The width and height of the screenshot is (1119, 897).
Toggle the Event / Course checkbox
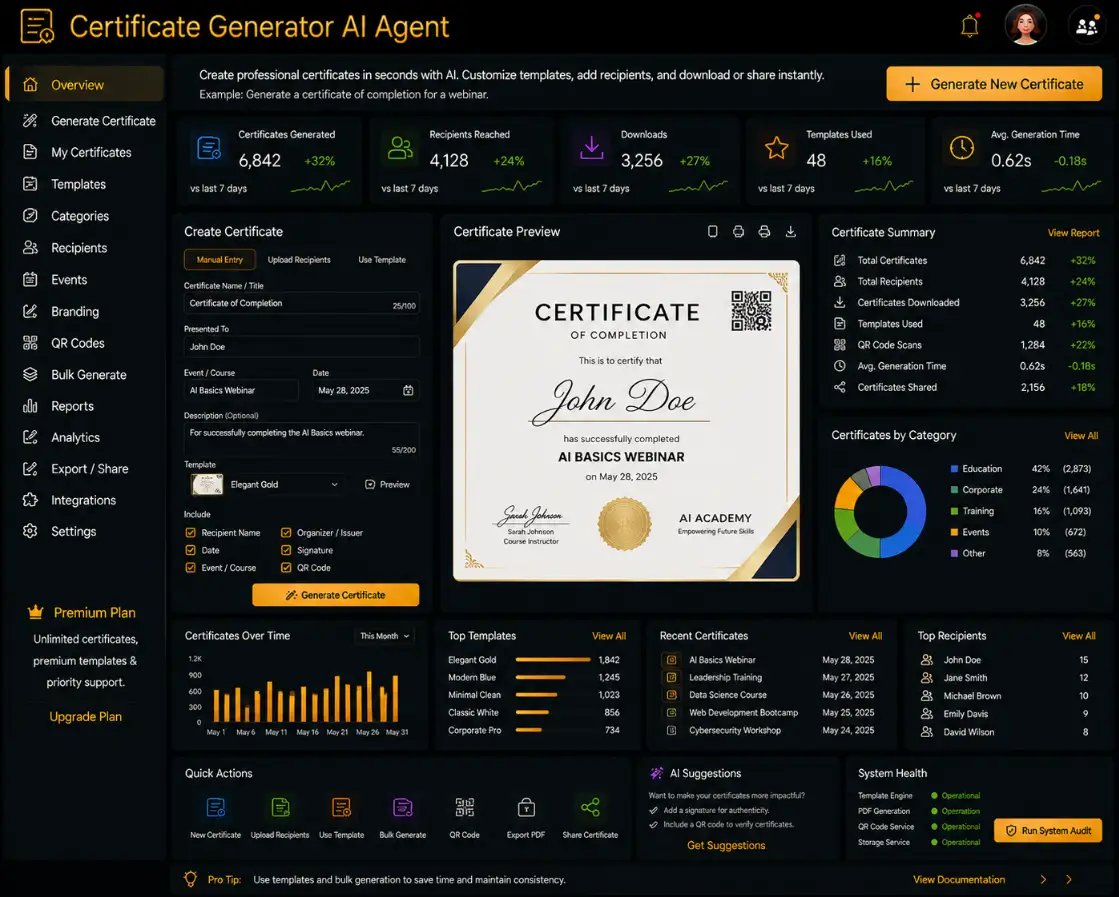pos(191,568)
